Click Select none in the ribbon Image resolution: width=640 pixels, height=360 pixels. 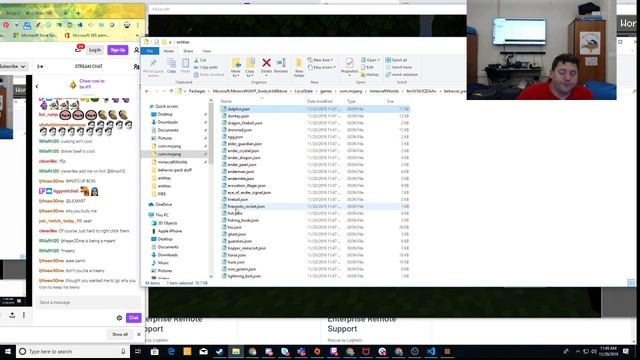pyautogui.click(x=398, y=67)
